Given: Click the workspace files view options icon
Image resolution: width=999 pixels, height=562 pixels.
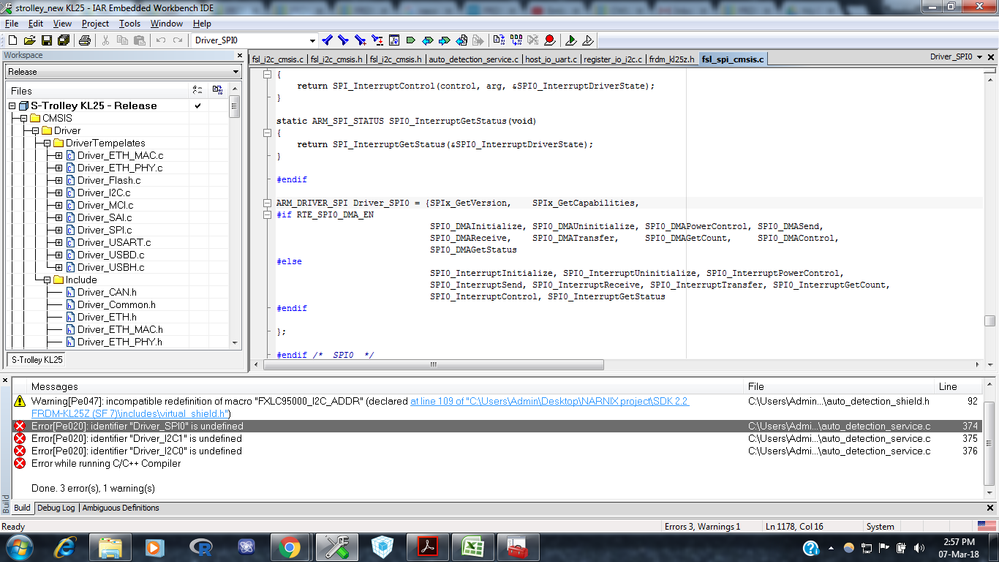Looking at the screenshot, I should 198,90.
